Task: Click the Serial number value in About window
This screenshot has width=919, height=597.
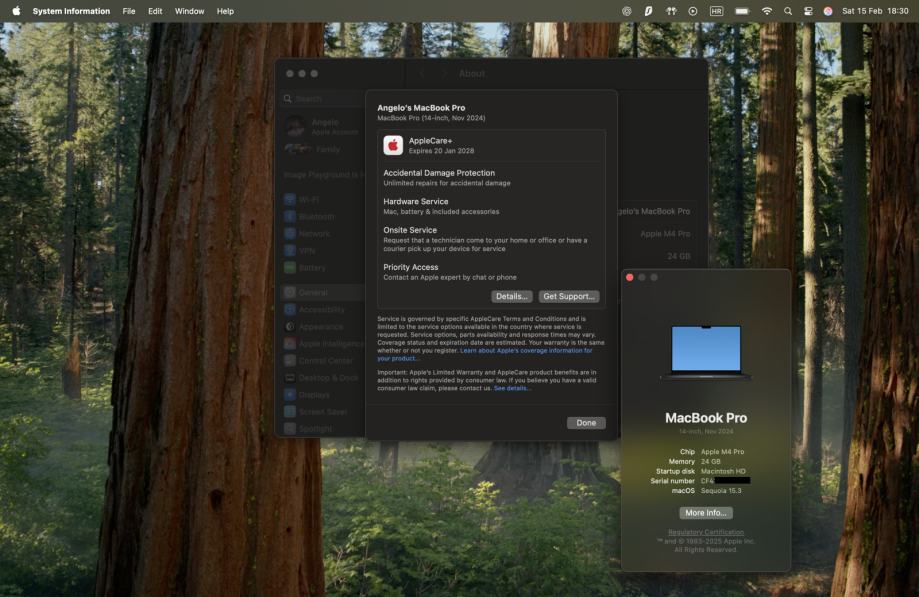Action: point(726,481)
